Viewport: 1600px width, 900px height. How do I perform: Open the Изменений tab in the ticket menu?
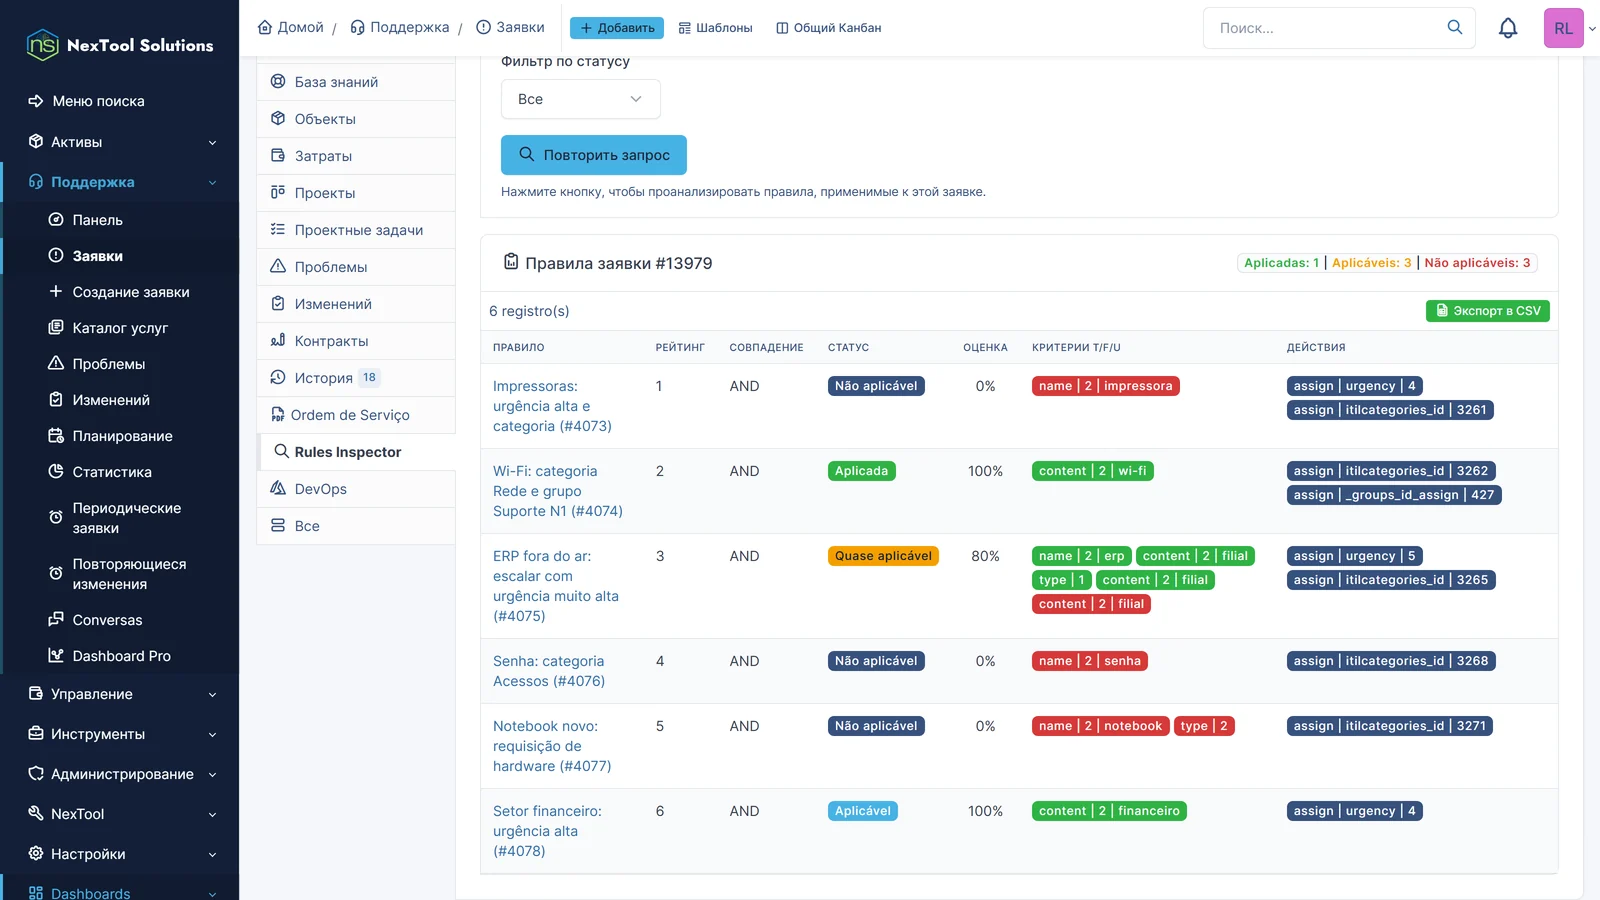356,304
